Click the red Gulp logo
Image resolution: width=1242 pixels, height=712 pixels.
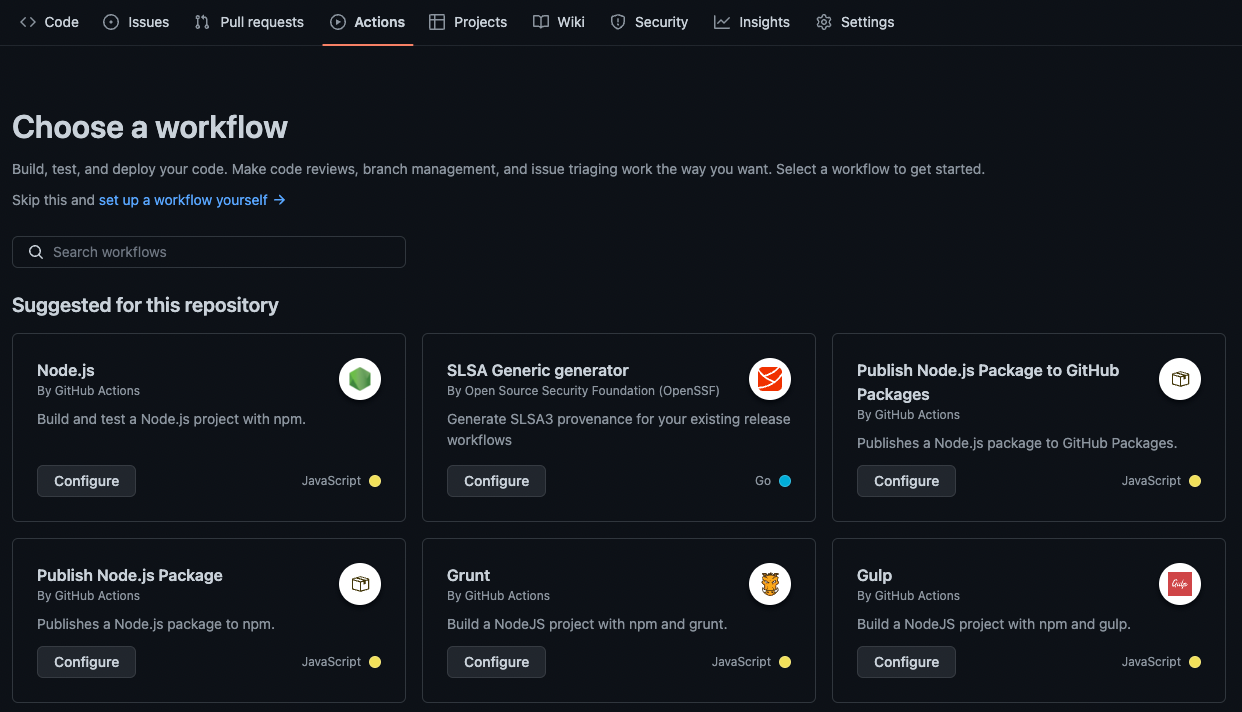1180,584
